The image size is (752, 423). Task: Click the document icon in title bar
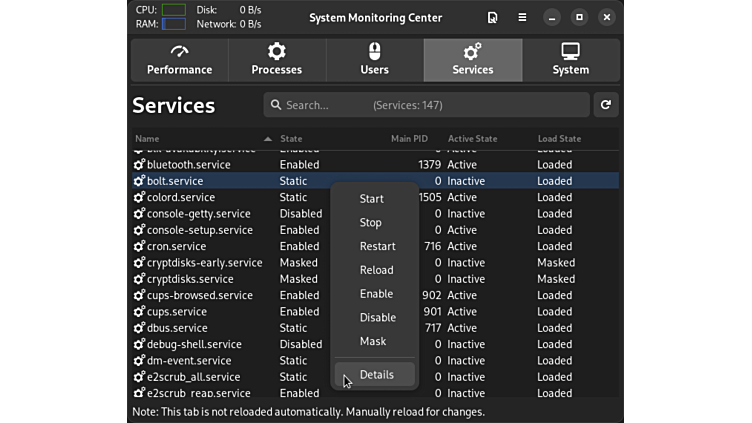(x=492, y=18)
